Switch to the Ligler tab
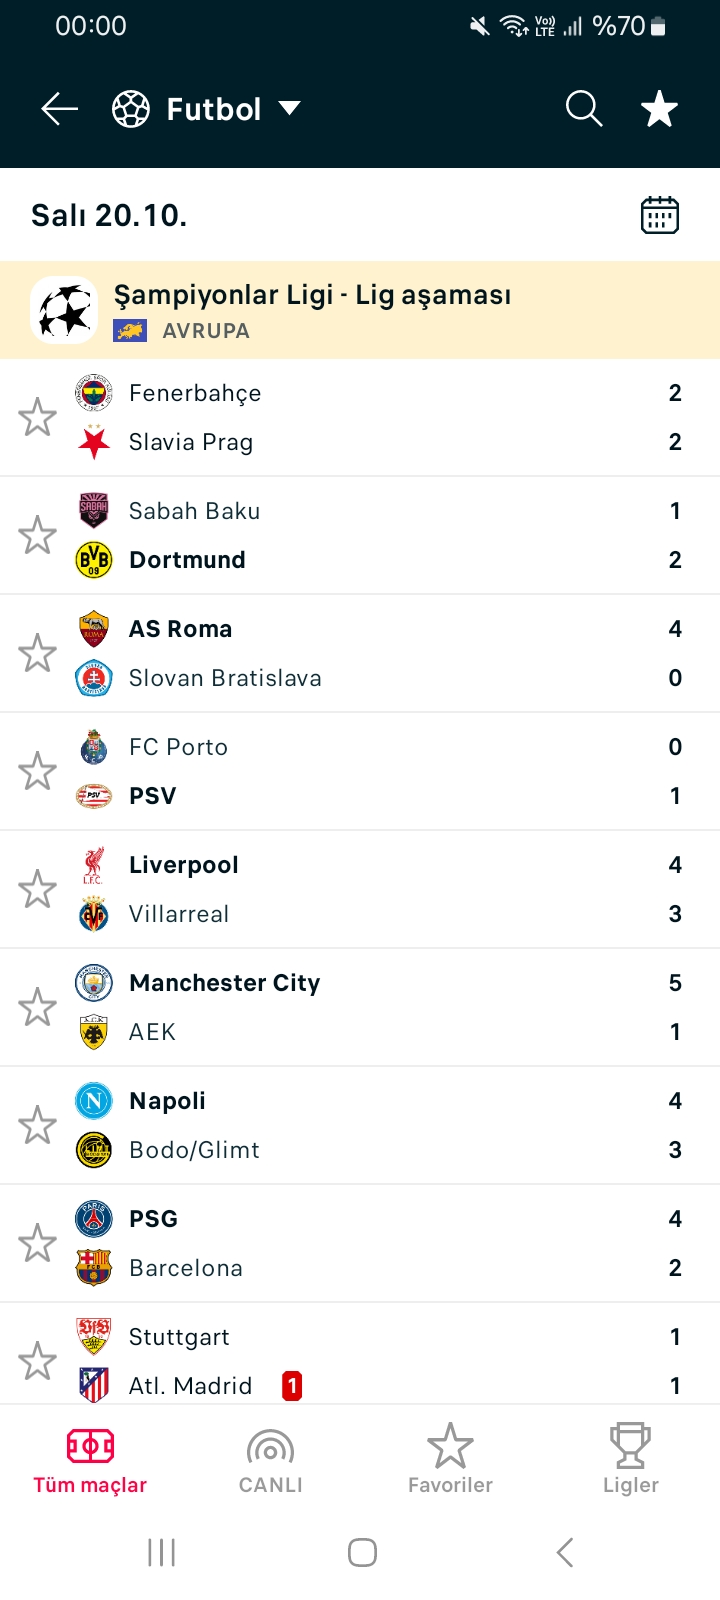Screen dimensions: 720x1600 630,1460
